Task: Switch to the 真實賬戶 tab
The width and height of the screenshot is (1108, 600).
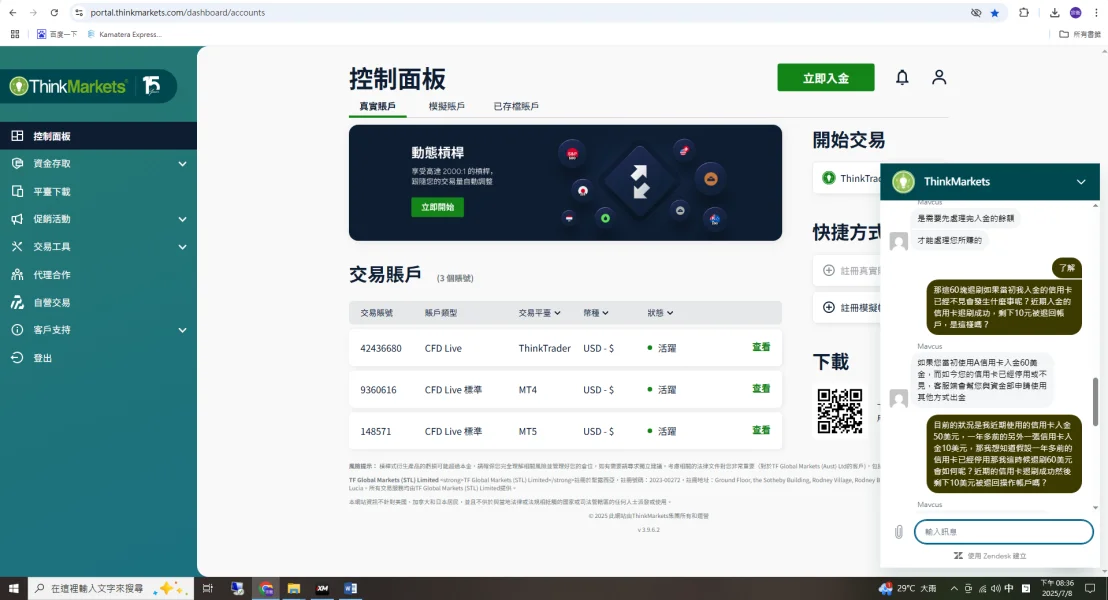Action: [377, 106]
